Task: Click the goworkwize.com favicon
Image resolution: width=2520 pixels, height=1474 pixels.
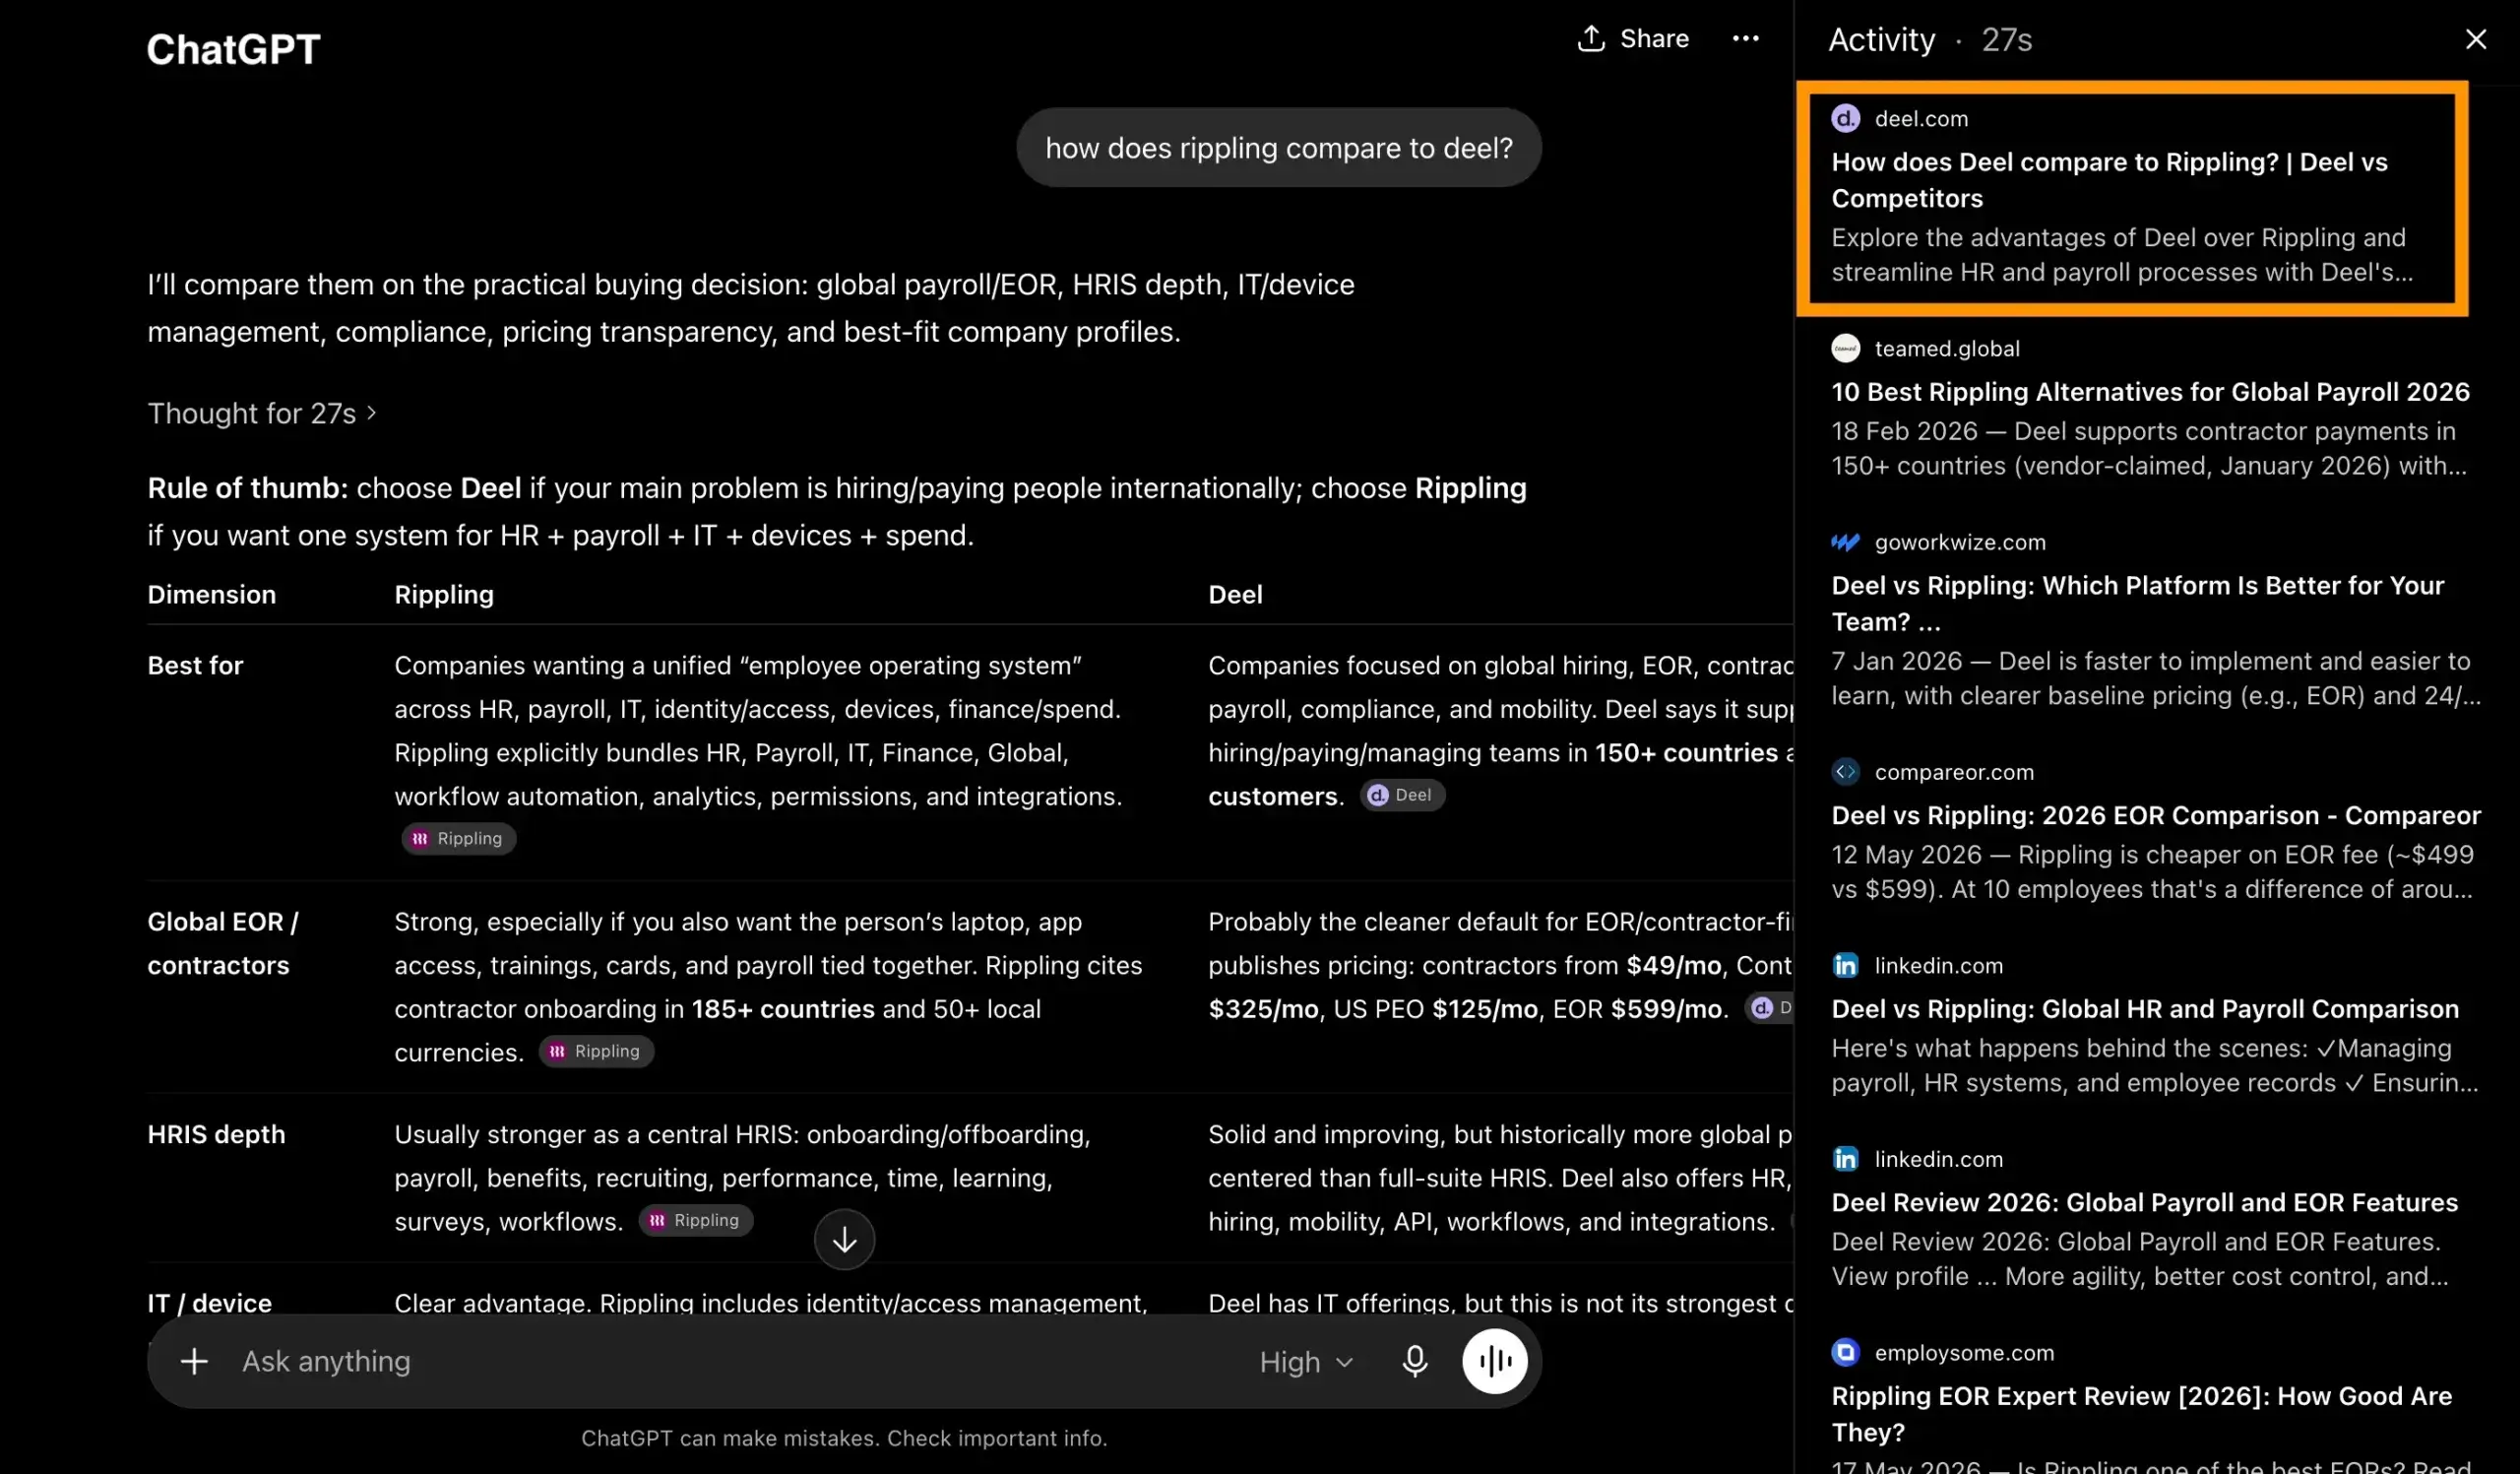Action: (1845, 542)
